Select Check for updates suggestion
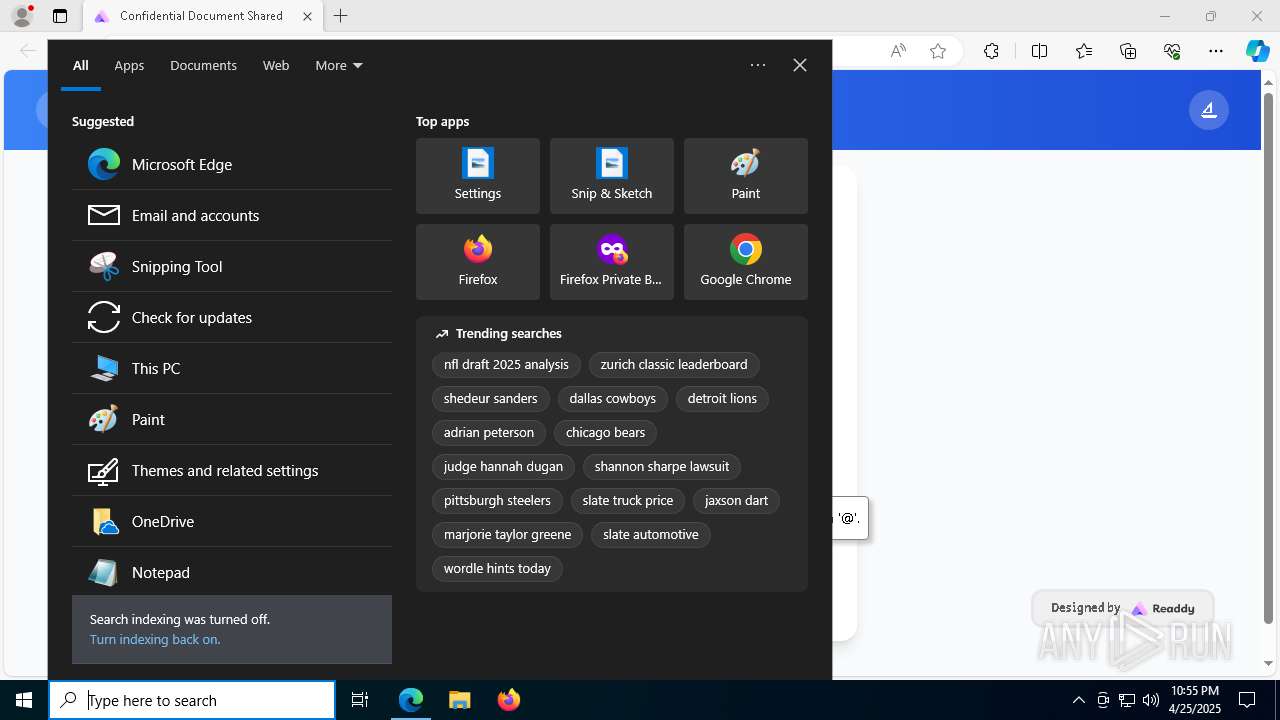The image size is (1280, 720). click(232, 317)
